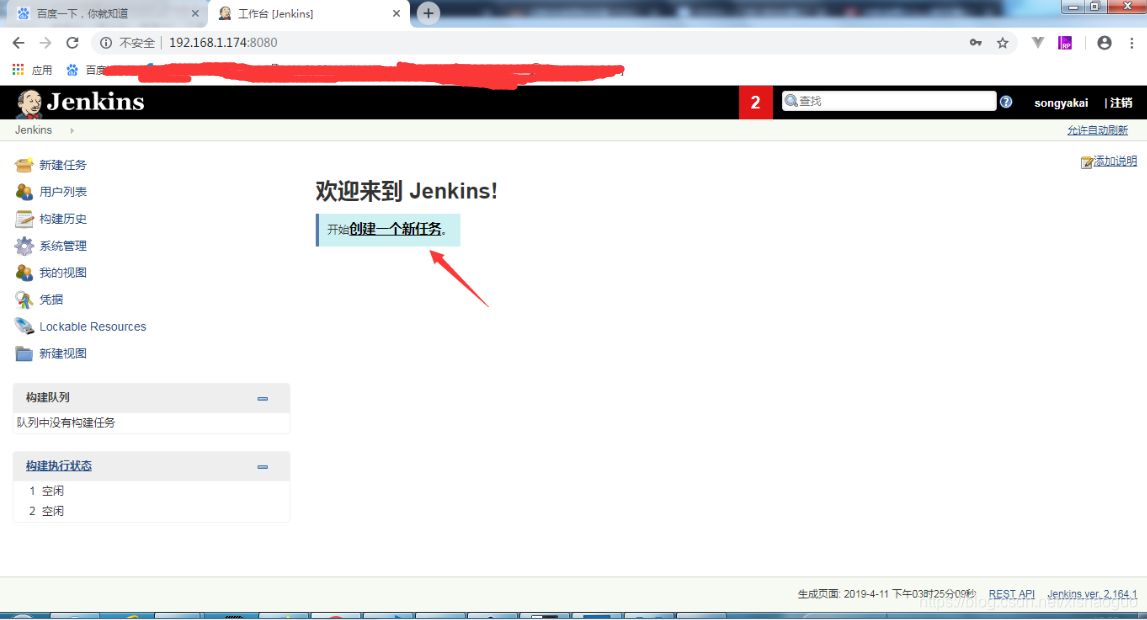Focus the 查找 search box
Image resolution: width=1147 pixels, height=620 pixels.
[x=889, y=102]
